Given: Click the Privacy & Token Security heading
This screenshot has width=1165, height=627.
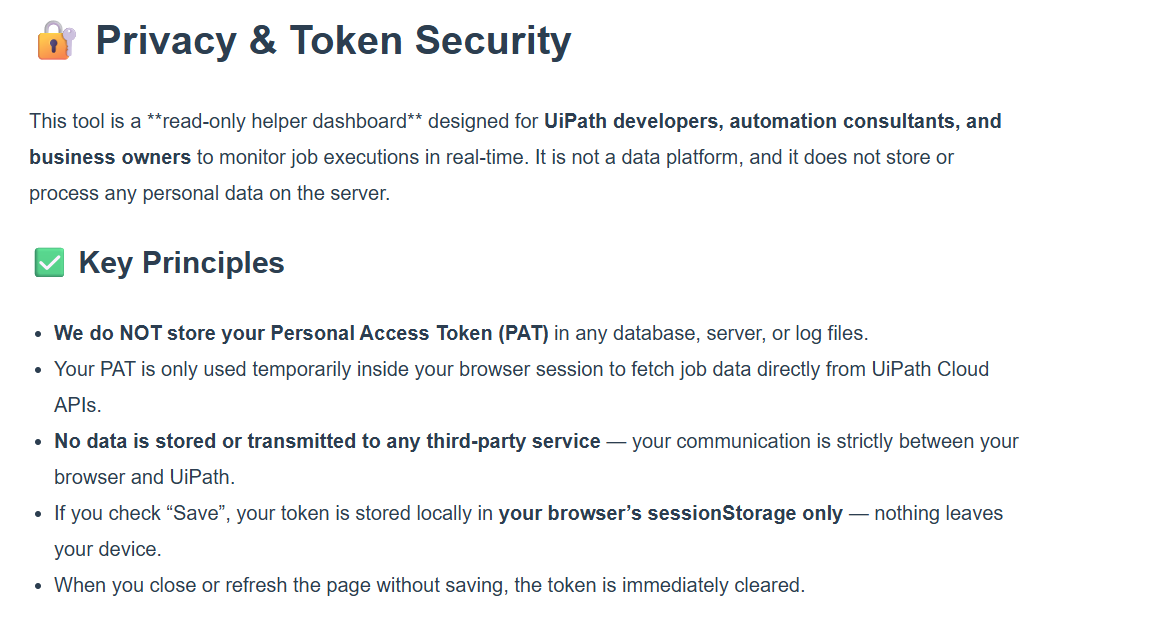Looking at the screenshot, I should [334, 40].
